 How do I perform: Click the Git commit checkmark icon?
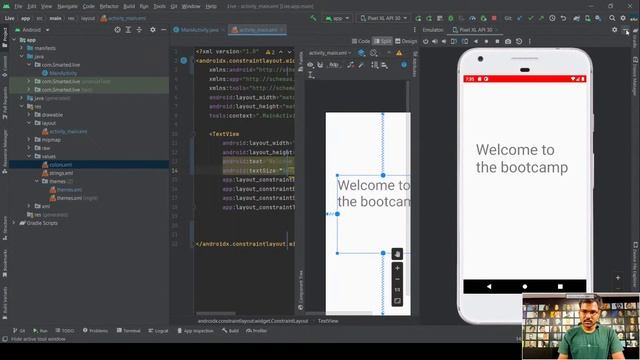(x=530, y=18)
